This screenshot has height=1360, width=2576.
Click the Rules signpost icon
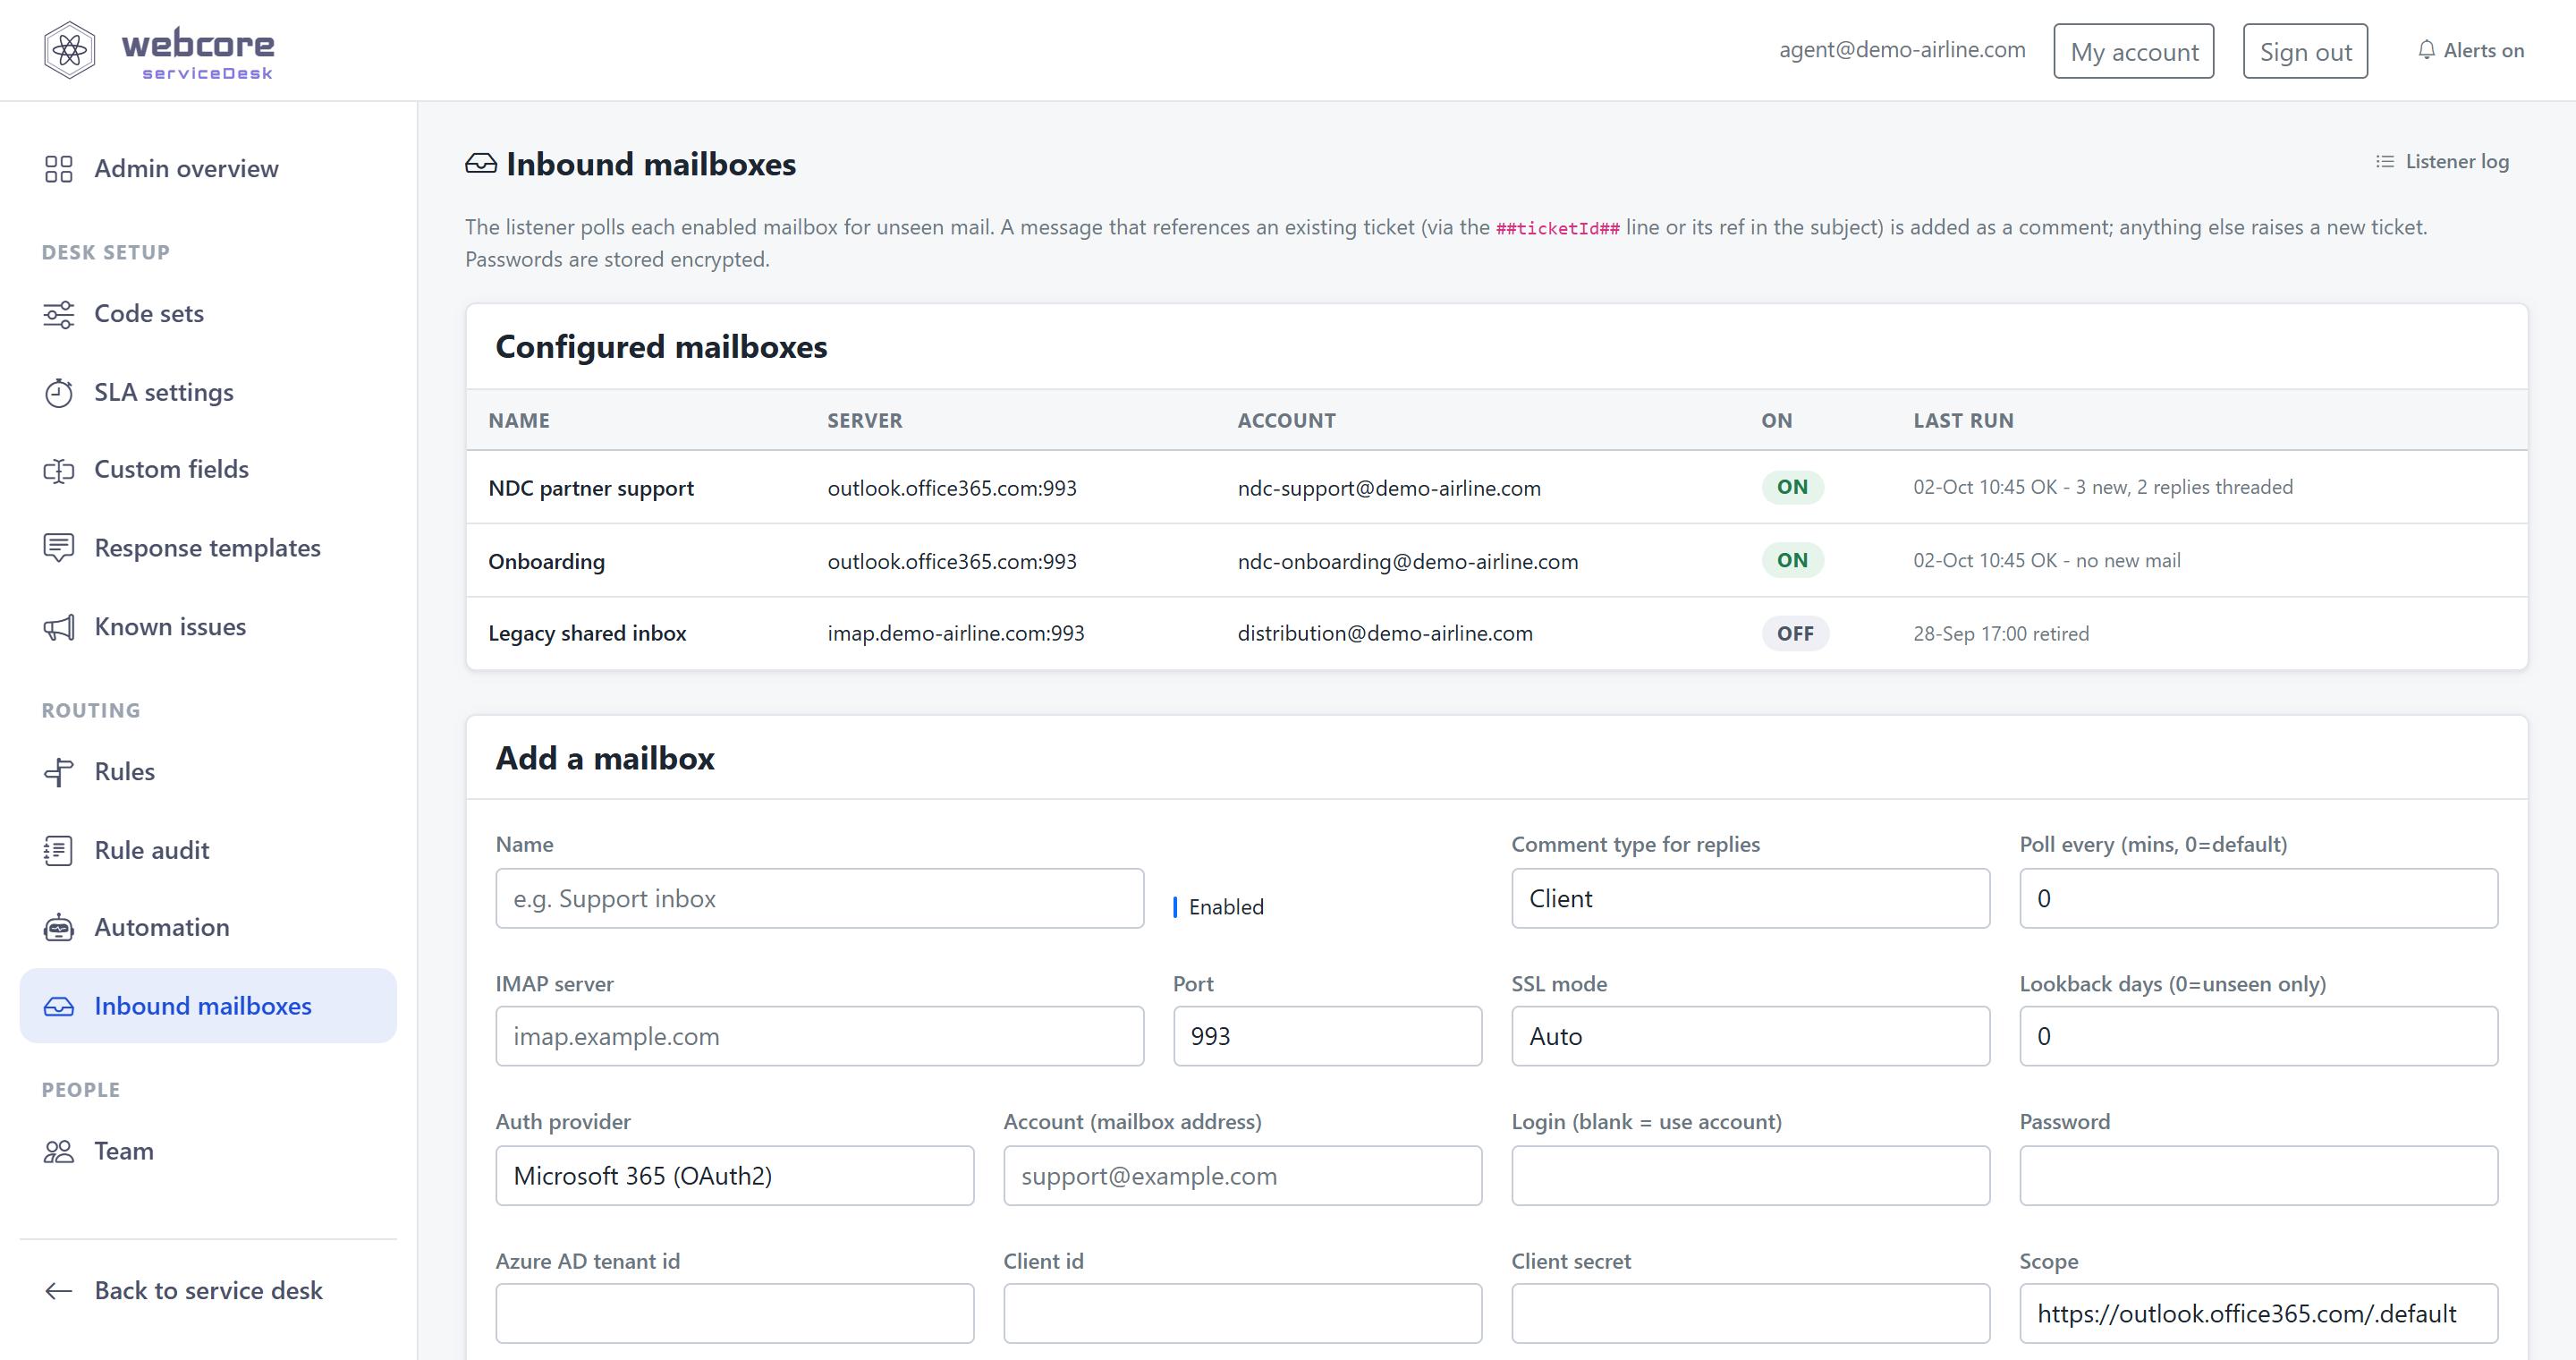[x=59, y=772]
